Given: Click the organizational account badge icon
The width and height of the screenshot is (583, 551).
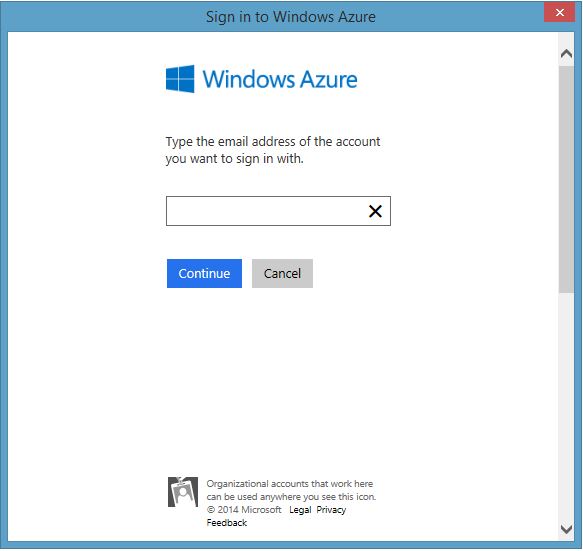Looking at the screenshot, I should [183, 492].
